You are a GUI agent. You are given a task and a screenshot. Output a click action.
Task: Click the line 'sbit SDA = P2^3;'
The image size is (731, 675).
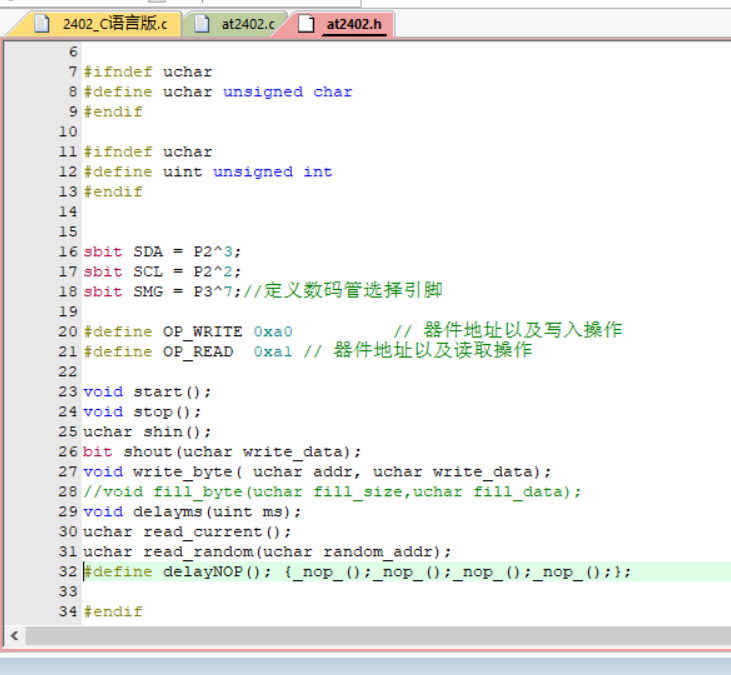click(x=162, y=252)
